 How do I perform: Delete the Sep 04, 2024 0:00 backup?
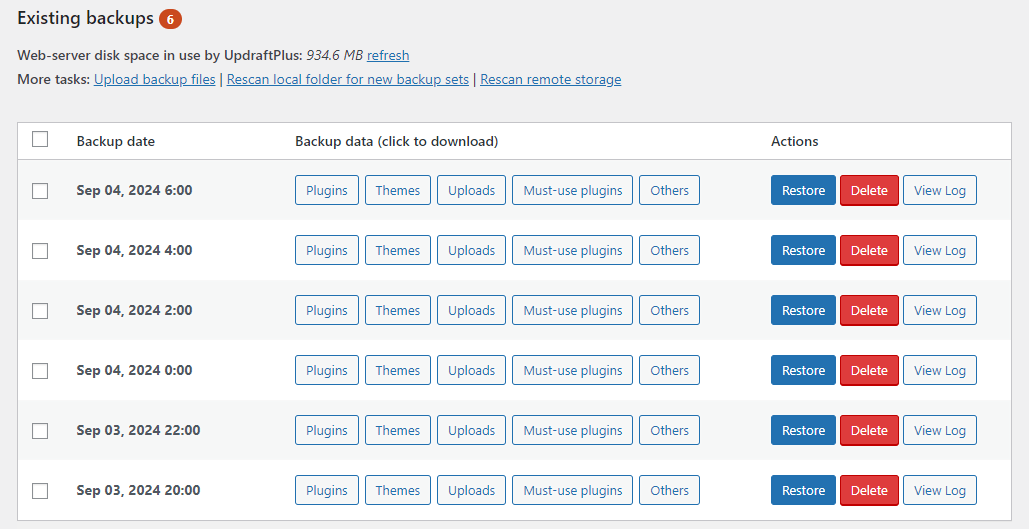pyautogui.click(x=869, y=370)
